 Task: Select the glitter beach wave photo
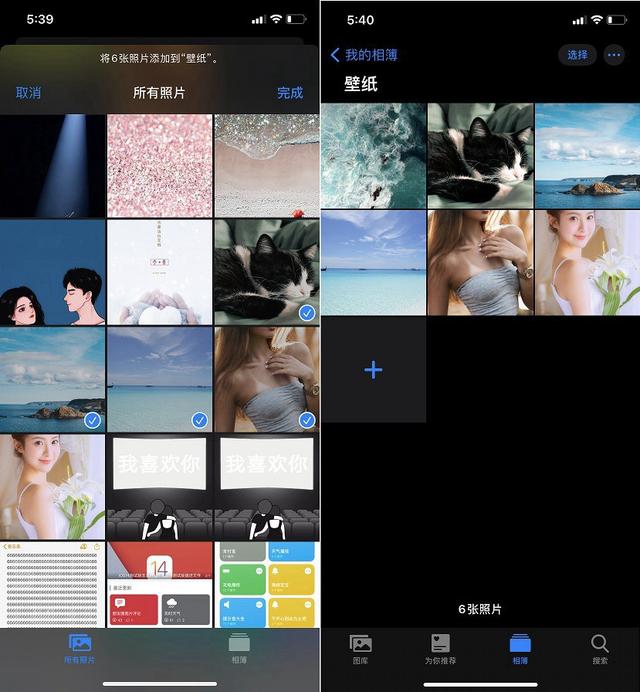[267, 166]
